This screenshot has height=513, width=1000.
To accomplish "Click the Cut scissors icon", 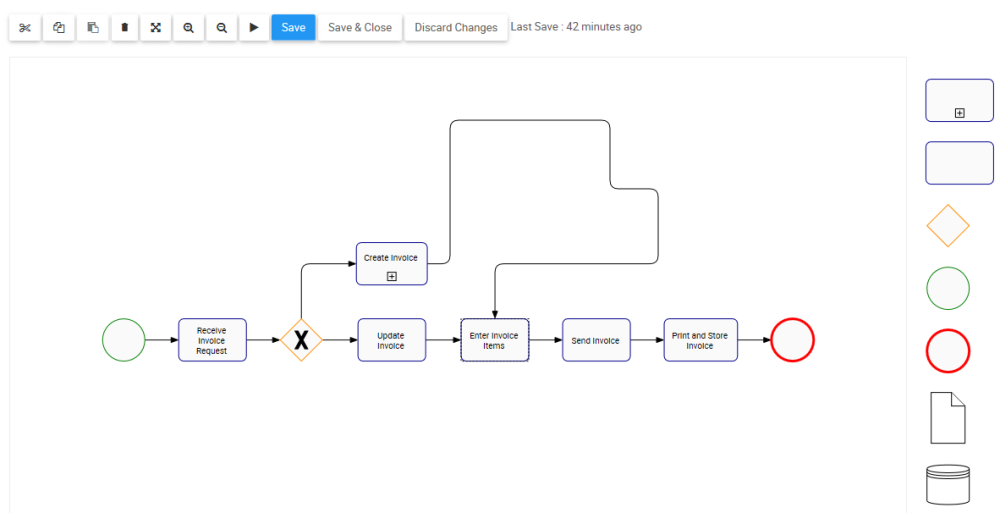I will pos(25,28).
